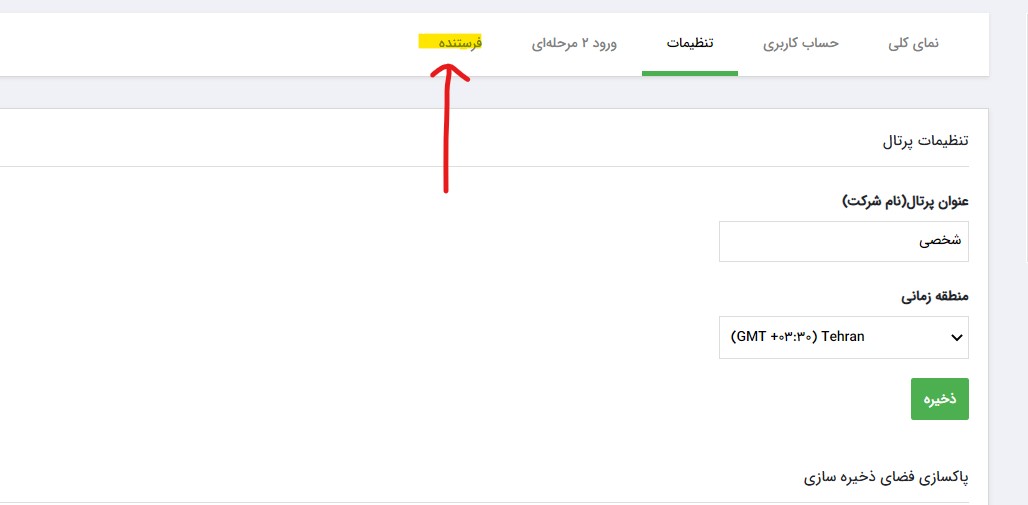The height and width of the screenshot is (505, 1028).
Task: Click the تنظیمات پرتال heading
Action: (x=926, y=141)
